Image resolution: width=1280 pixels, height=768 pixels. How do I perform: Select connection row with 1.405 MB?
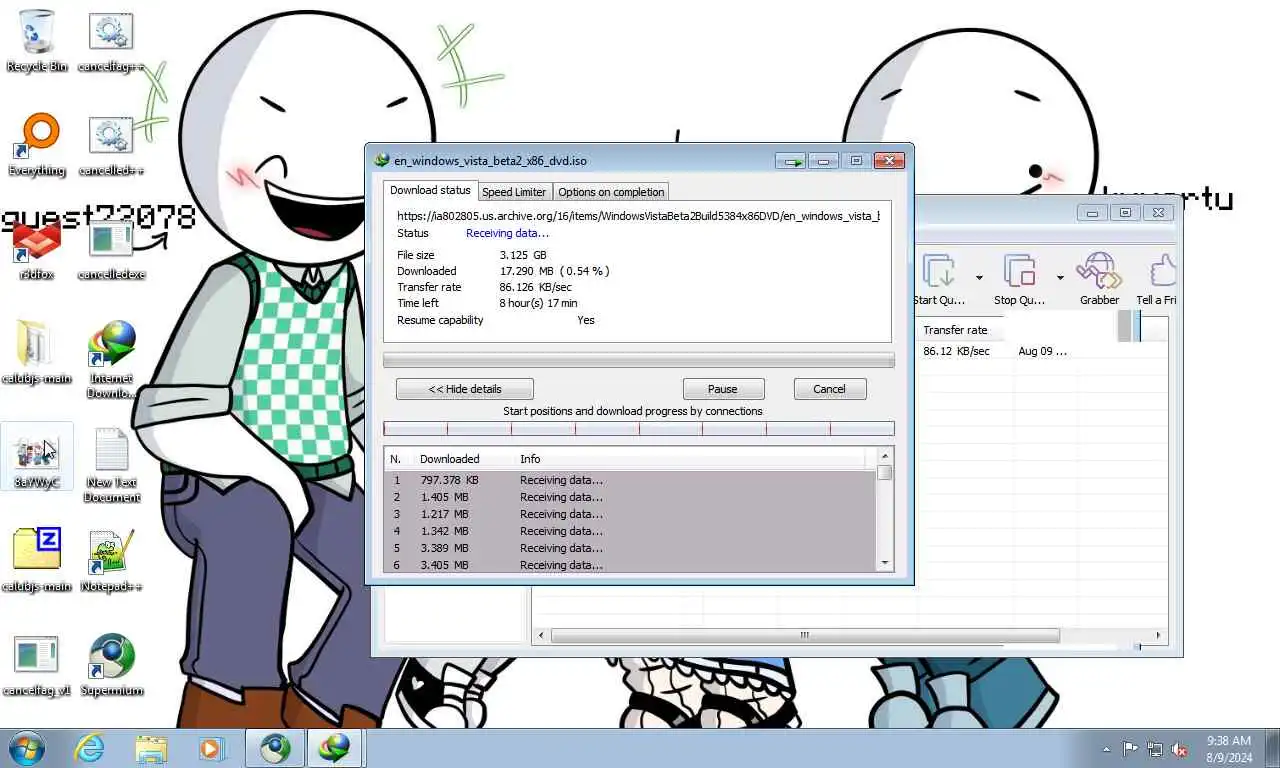(631, 497)
